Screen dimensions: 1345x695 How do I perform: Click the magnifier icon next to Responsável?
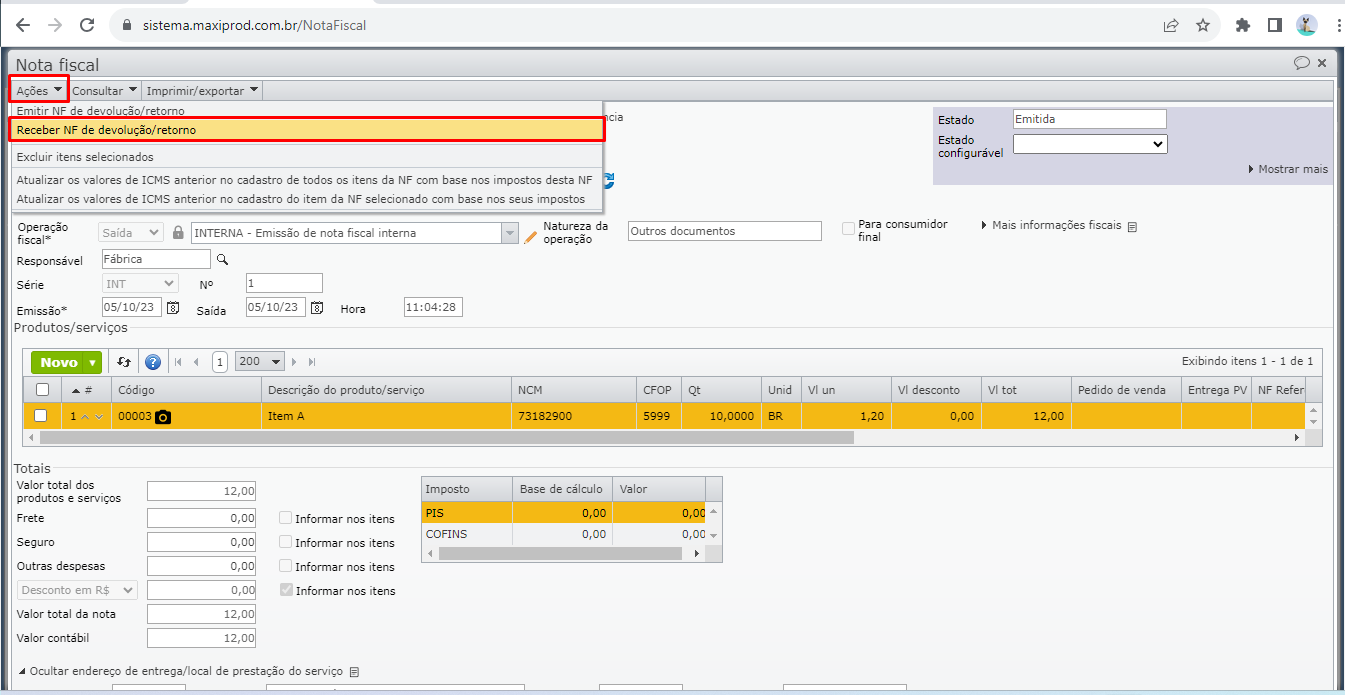click(223, 260)
